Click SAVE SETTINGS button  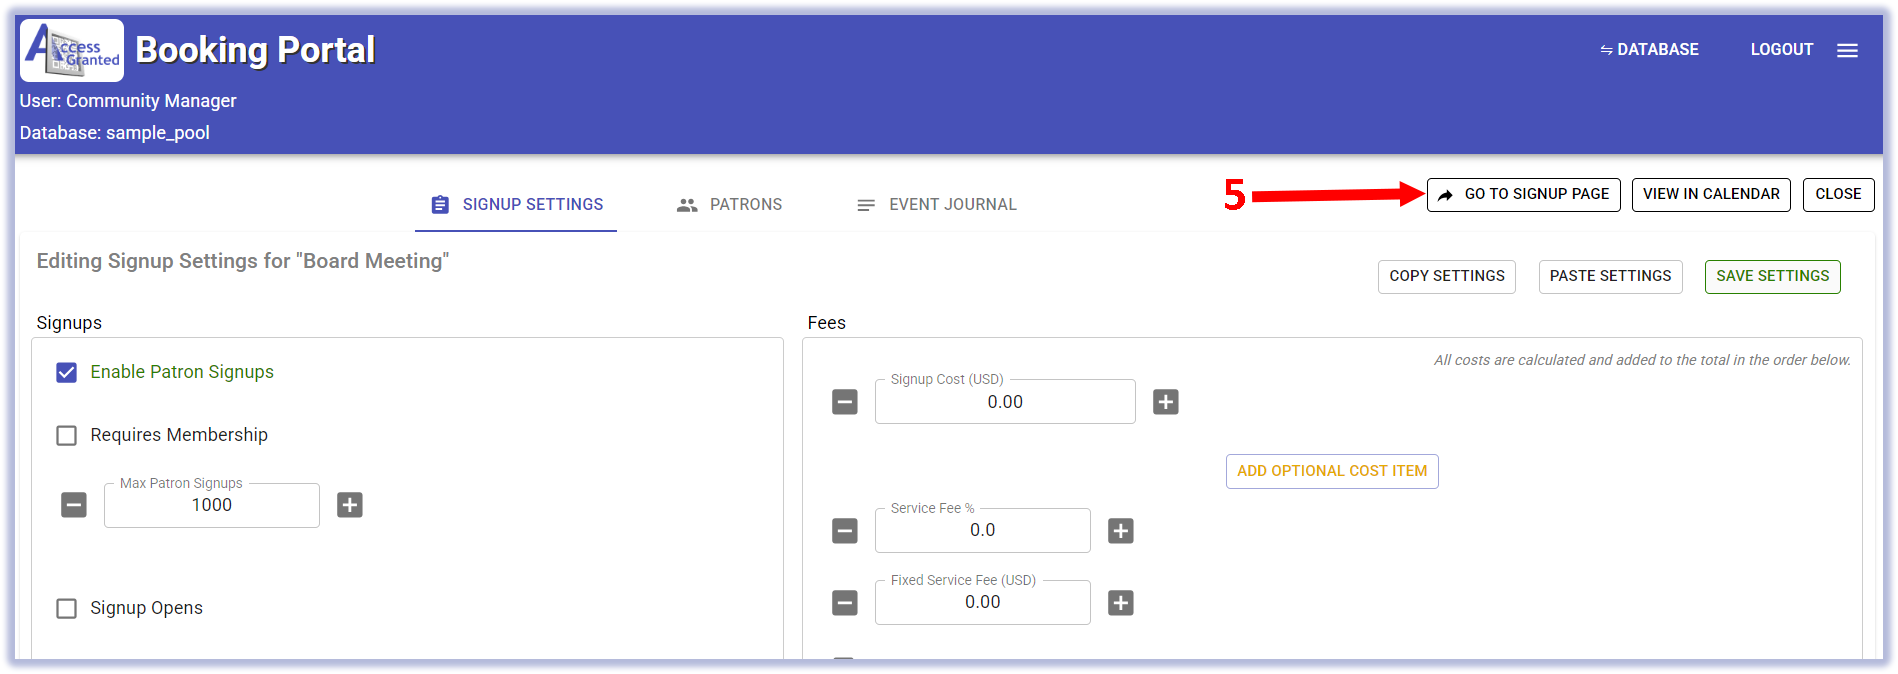pyautogui.click(x=1772, y=277)
